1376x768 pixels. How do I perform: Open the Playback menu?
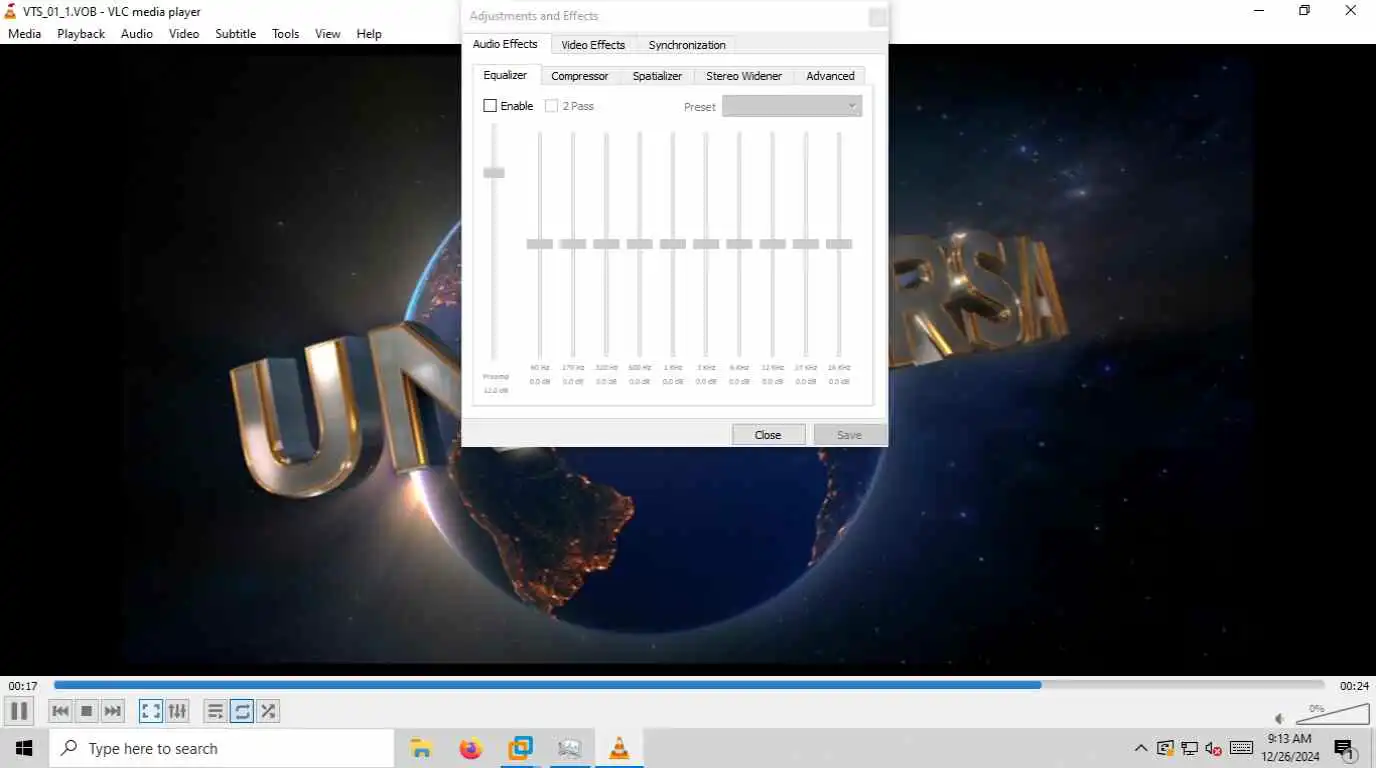81,33
